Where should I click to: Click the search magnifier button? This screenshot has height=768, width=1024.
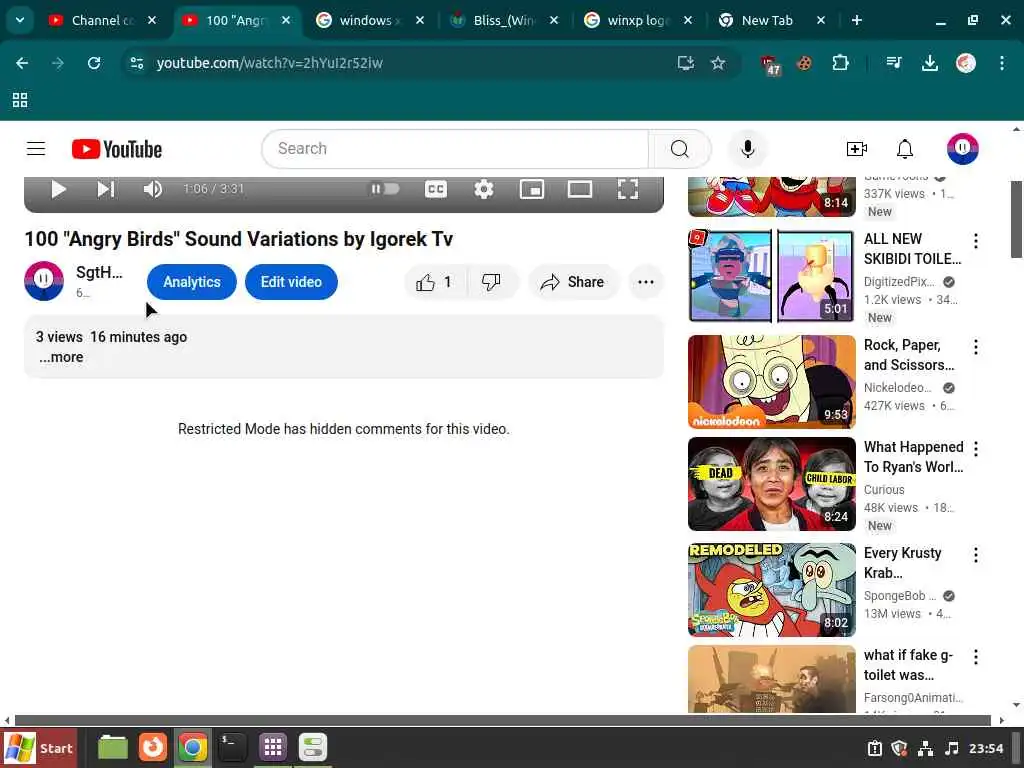[x=679, y=149]
